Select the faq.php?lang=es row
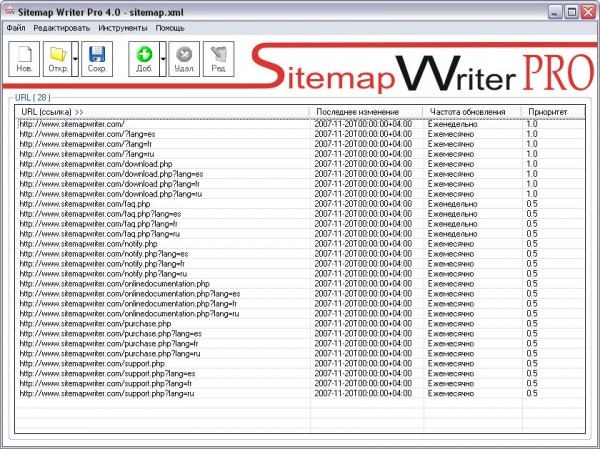Screen dimensions: 600x449 pos(301,214)
